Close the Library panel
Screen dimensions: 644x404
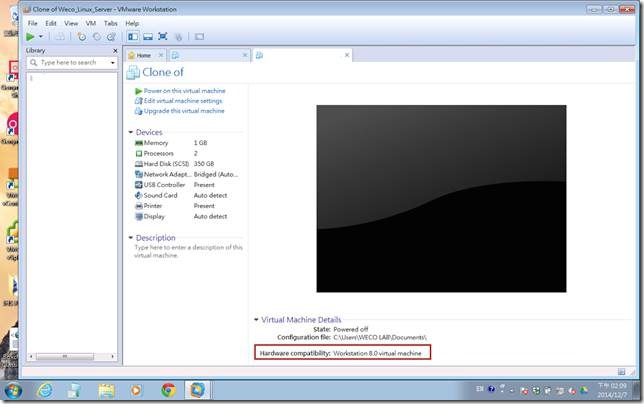[x=115, y=50]
